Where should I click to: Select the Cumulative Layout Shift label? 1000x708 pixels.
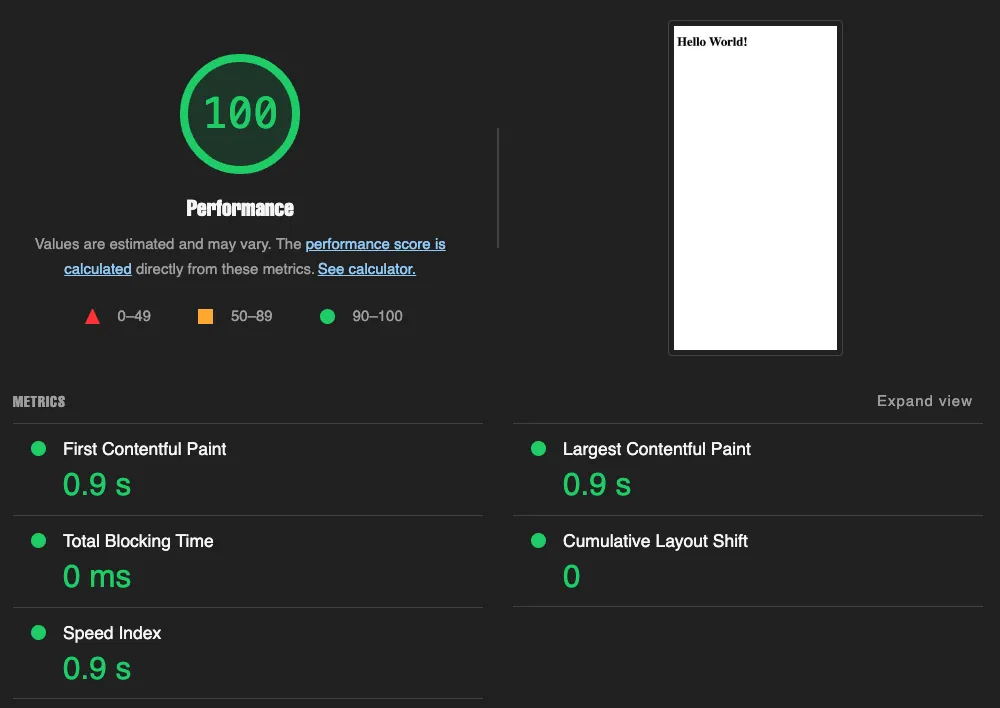(x=655, y=541)
